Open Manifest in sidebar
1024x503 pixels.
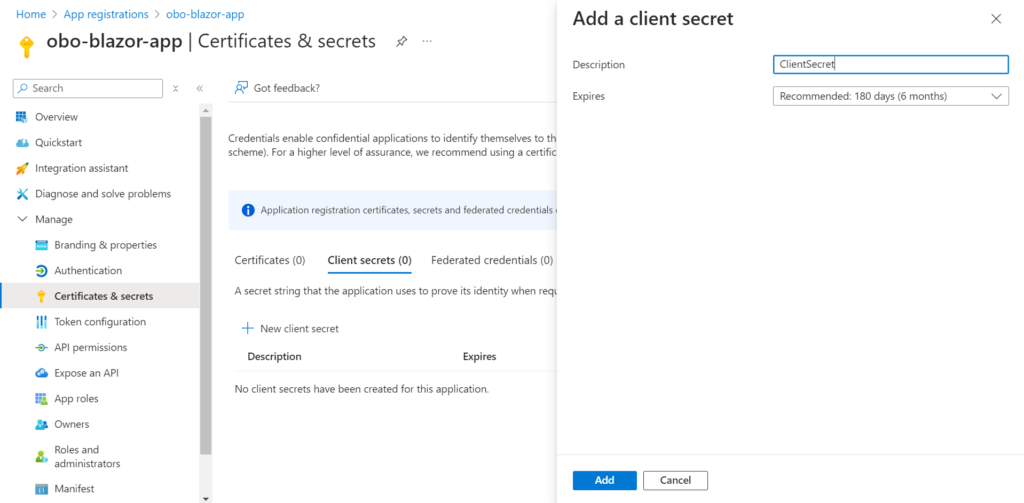pyautogui.click(x=74, y=489)
